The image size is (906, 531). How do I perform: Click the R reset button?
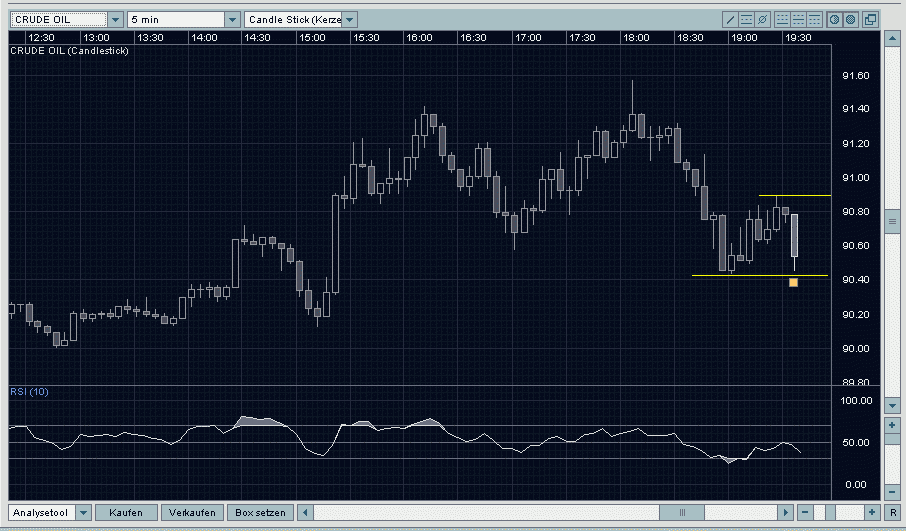(893, 513)
